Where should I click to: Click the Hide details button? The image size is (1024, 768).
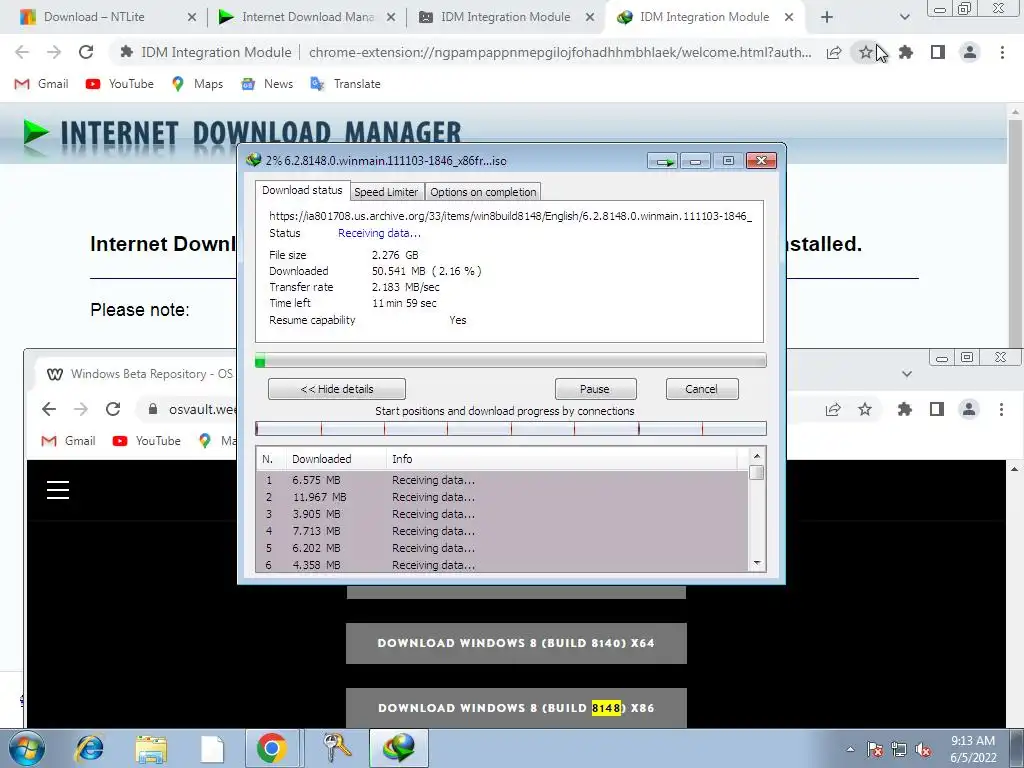337,389
